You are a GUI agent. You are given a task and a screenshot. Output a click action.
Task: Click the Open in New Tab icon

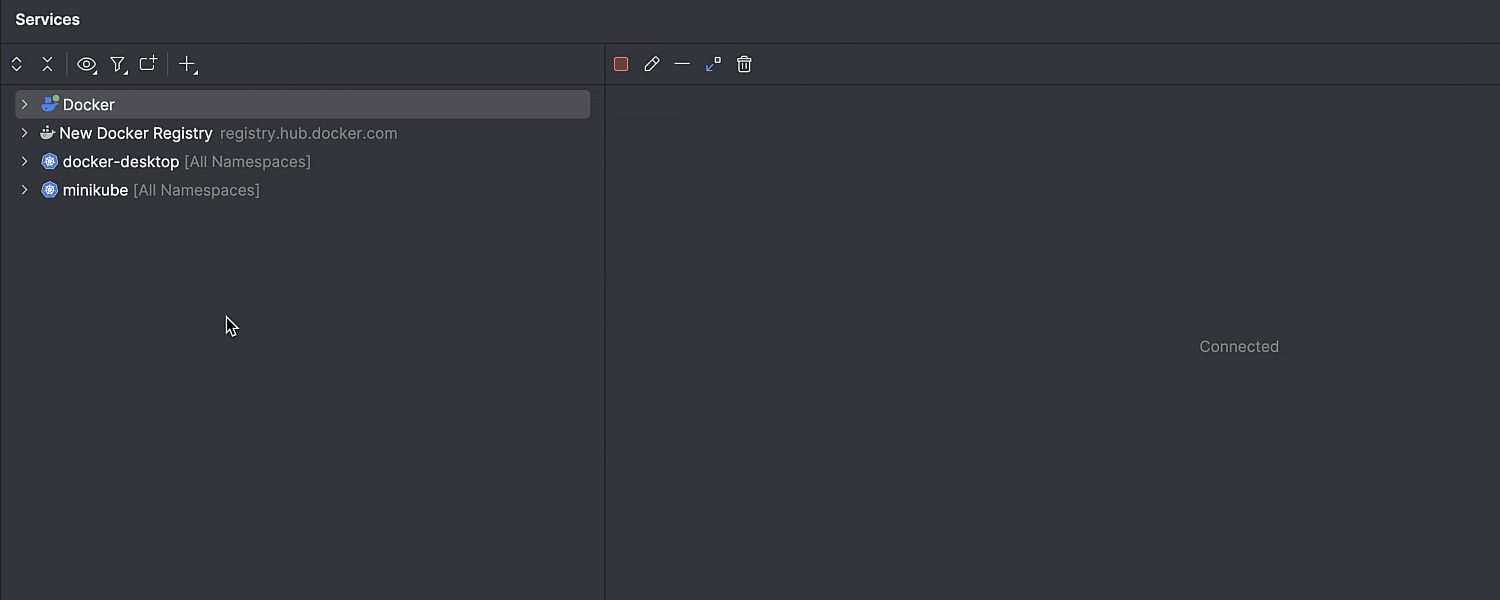[x=148, y=64]
